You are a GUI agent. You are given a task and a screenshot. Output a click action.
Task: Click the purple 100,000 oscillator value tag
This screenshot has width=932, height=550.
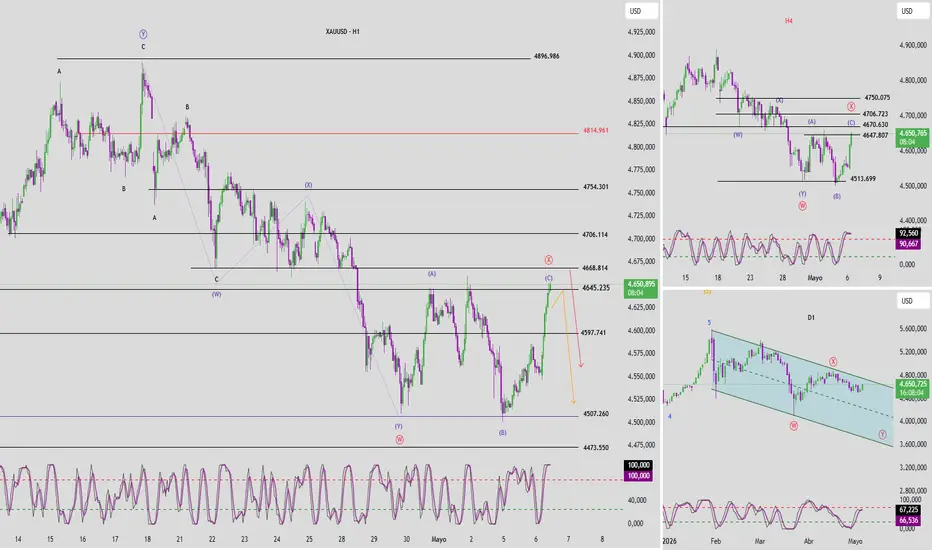pos(638,476)
